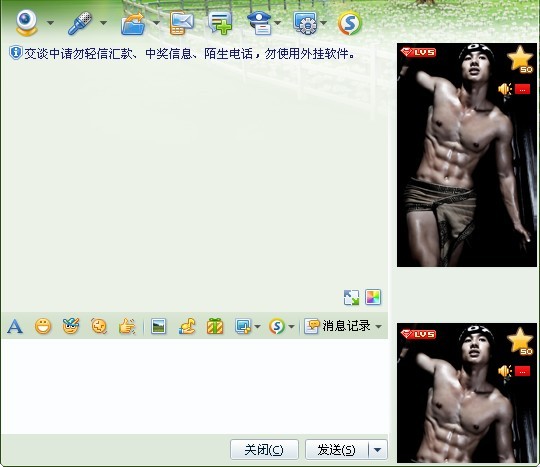
Task: Open the send file folder icon
Action: (x=133, y=23)
